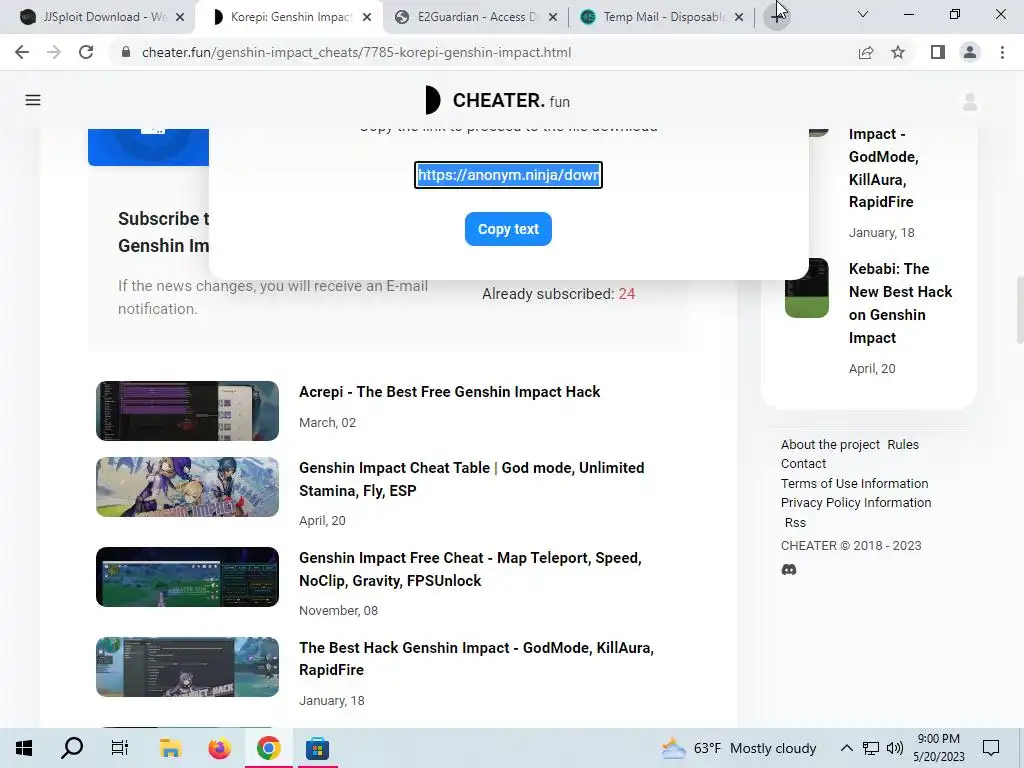Image resolution: width=1024 pixels, height=768 pixels.
Task: Launch File Explorer from taskbar
Action: 170,748
